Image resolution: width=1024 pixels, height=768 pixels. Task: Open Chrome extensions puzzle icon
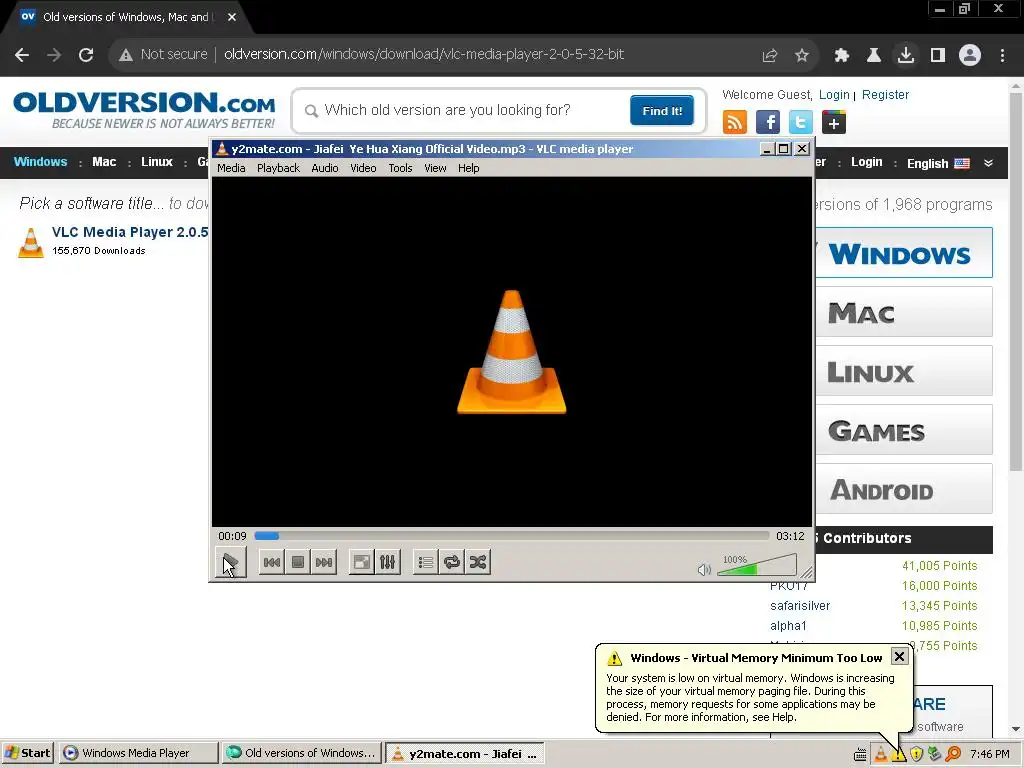pos(842,56)
